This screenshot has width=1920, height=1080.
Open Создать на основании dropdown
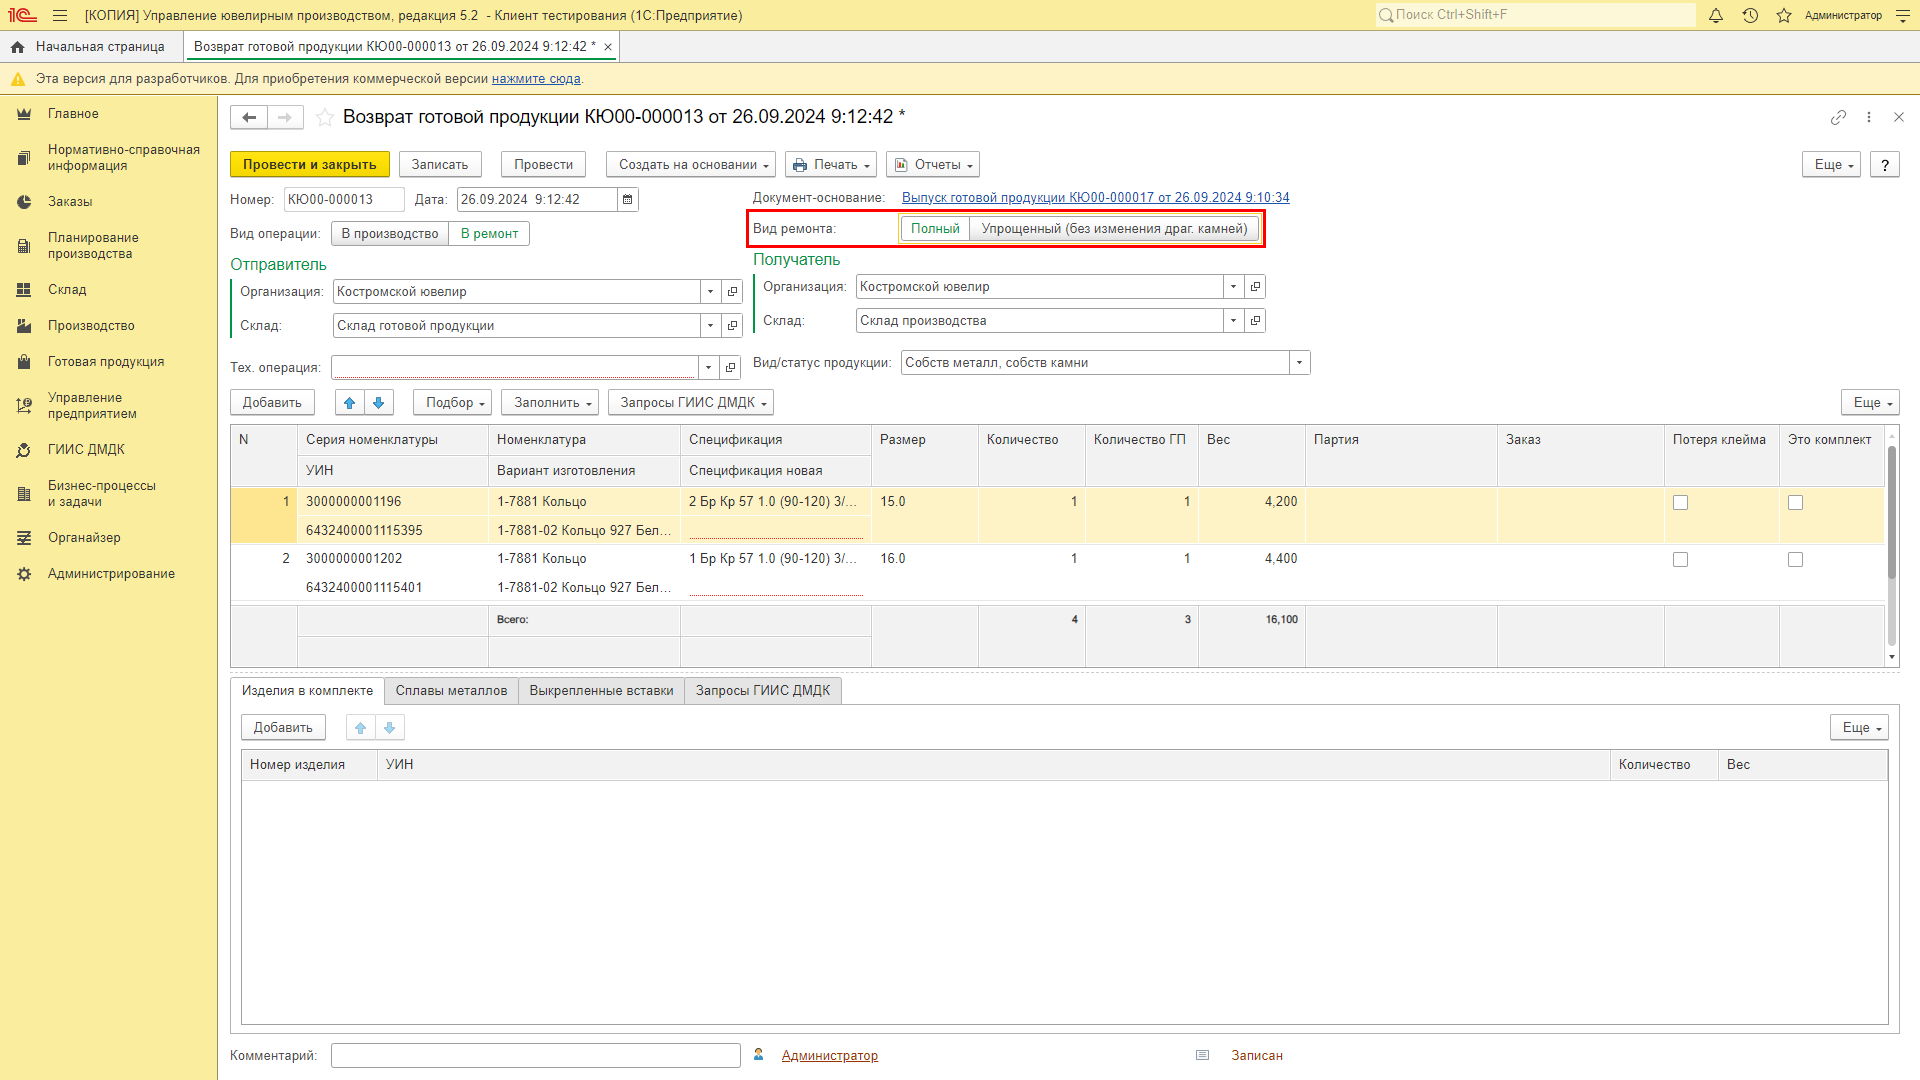tap(692, 165)
